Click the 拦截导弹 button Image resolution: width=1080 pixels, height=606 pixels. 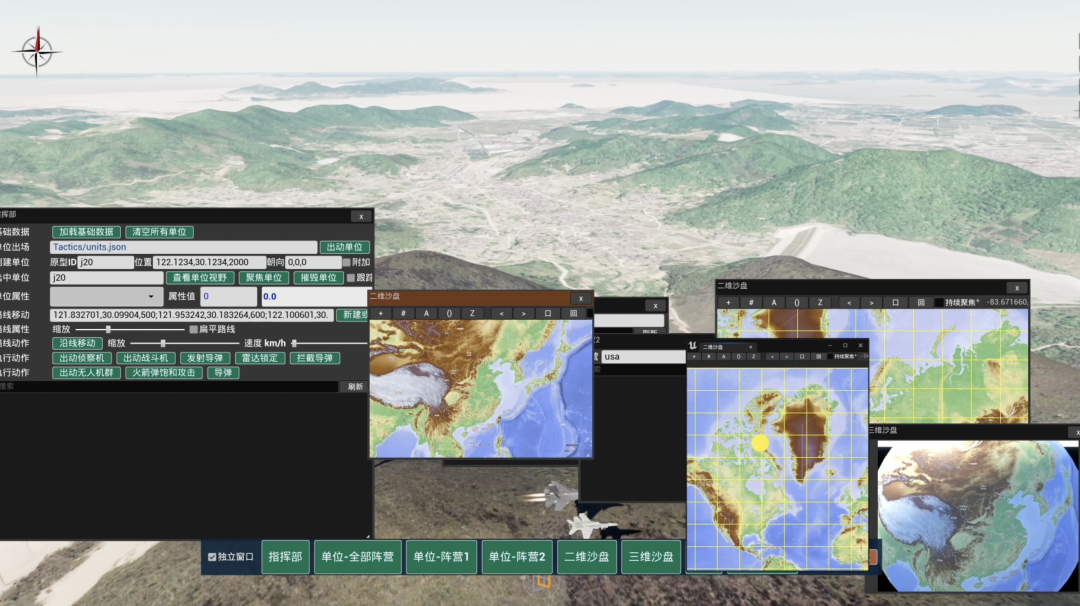click(314, 358)
